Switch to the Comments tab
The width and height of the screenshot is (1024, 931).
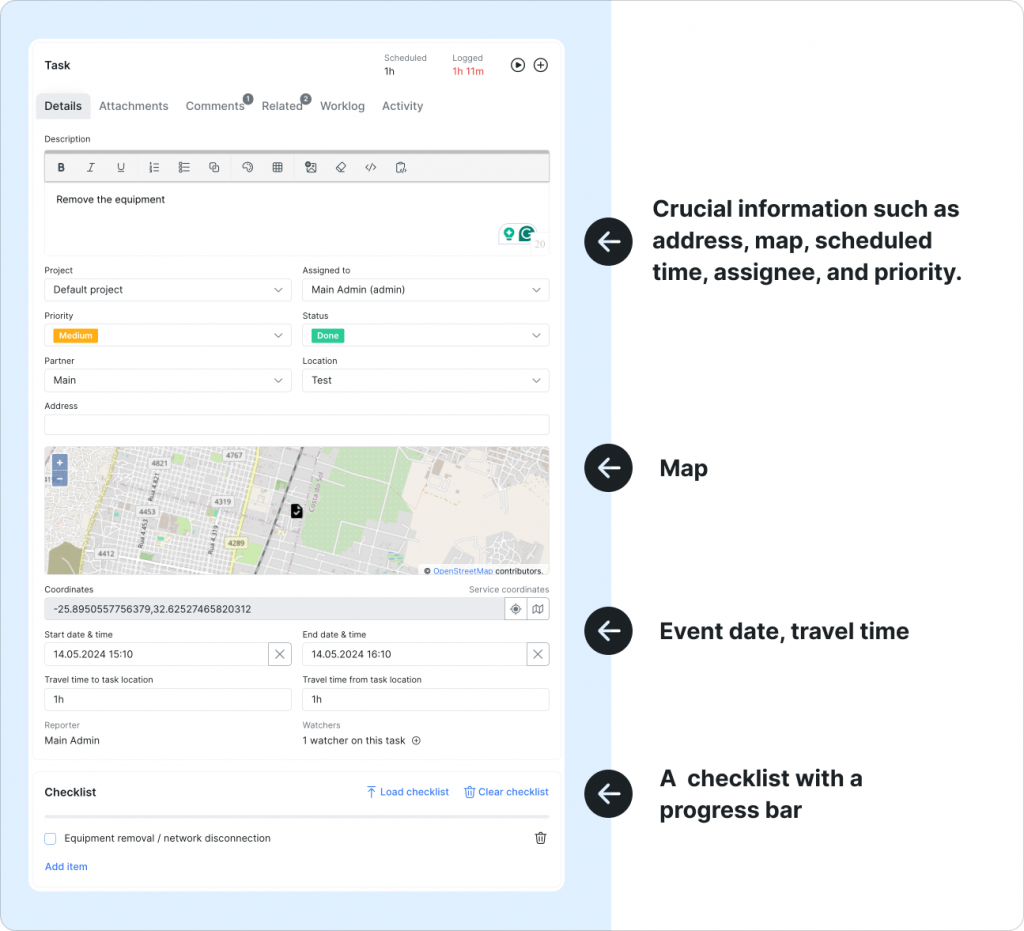(x=214, y=106)
